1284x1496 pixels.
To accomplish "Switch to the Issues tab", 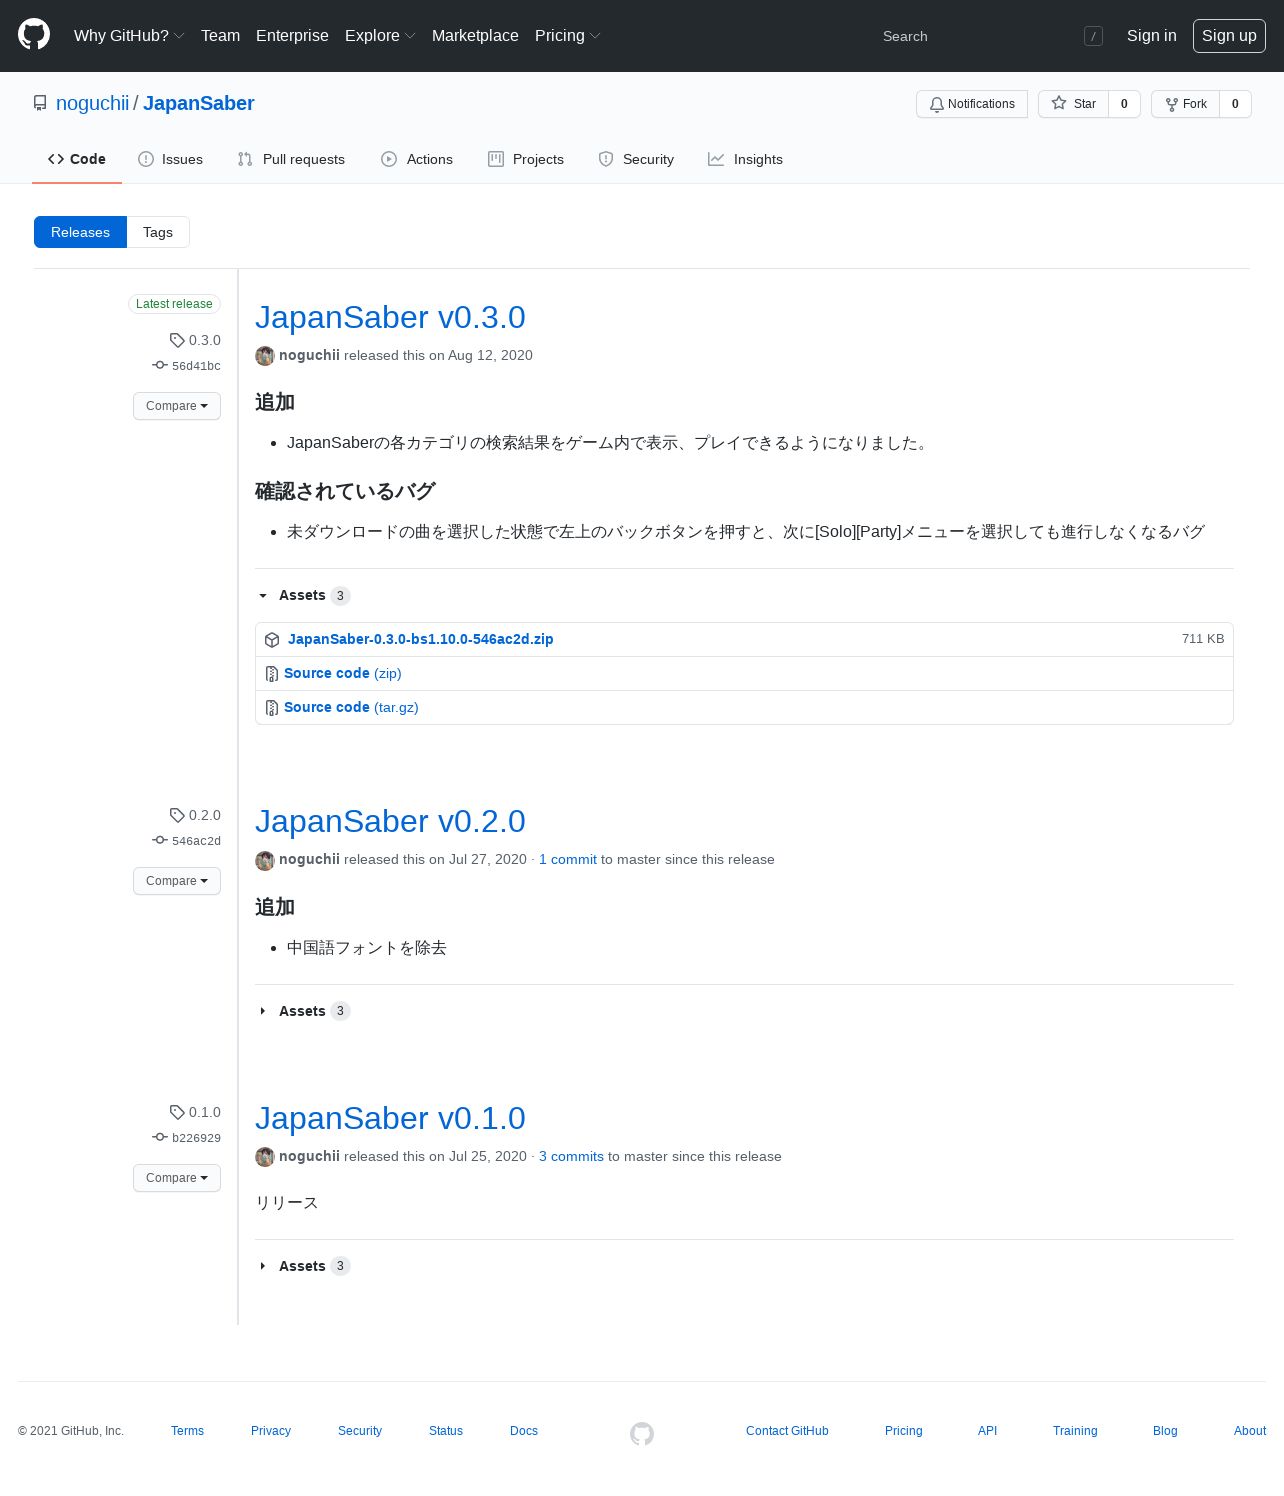I will pos(170,159).
